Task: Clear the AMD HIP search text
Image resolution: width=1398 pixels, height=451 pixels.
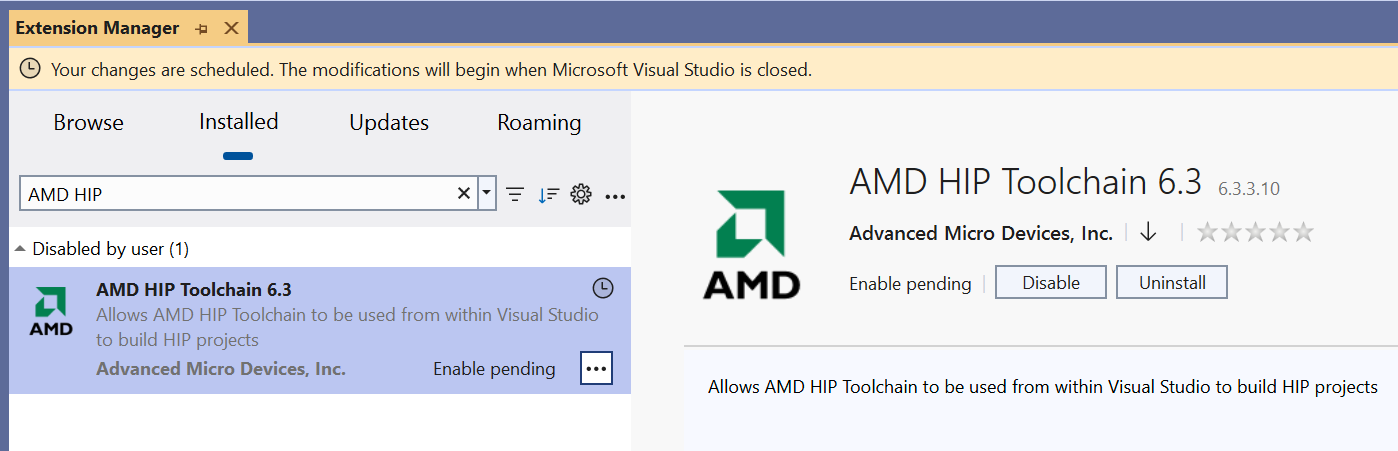Action: coord(464,194)
